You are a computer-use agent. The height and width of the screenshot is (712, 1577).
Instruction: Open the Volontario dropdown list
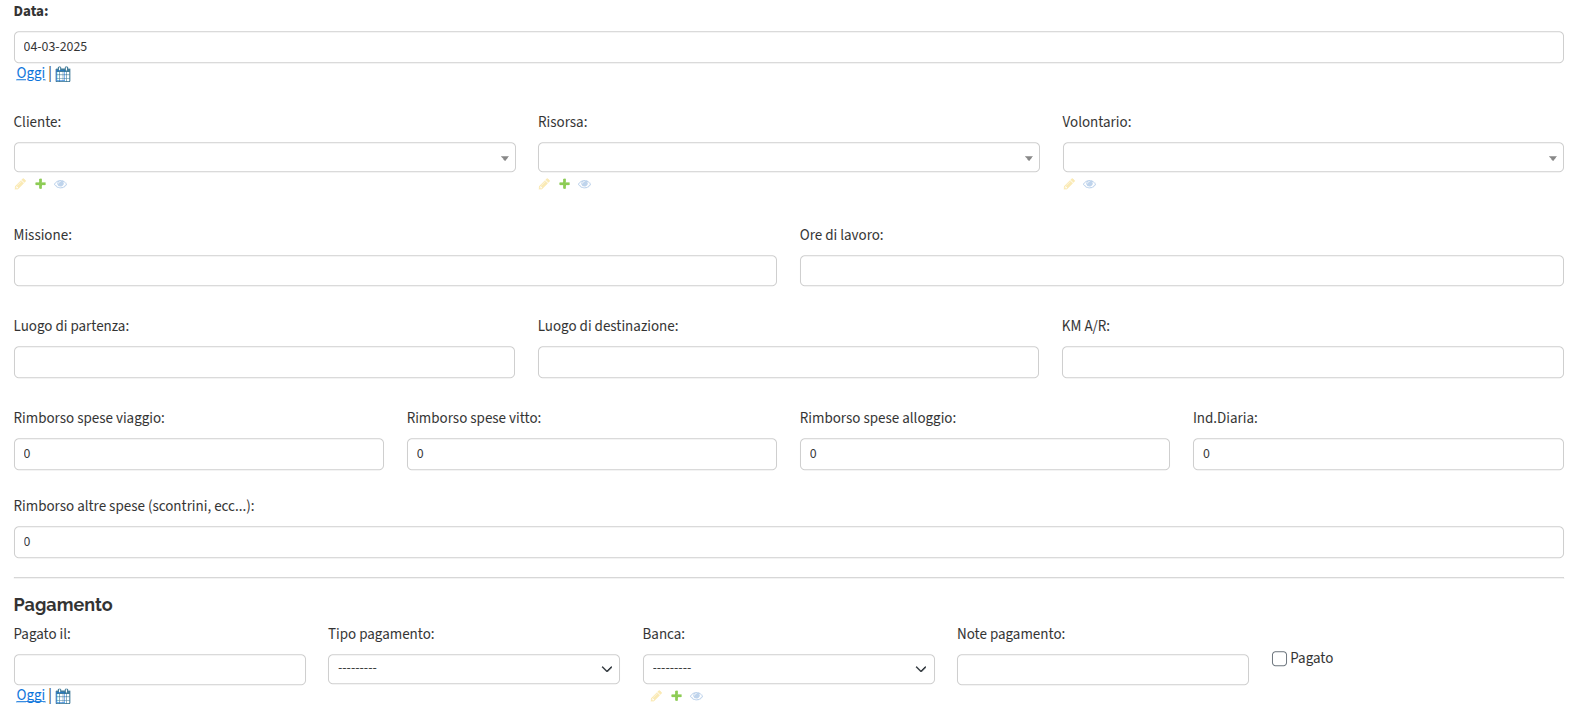click(1313, 157)
